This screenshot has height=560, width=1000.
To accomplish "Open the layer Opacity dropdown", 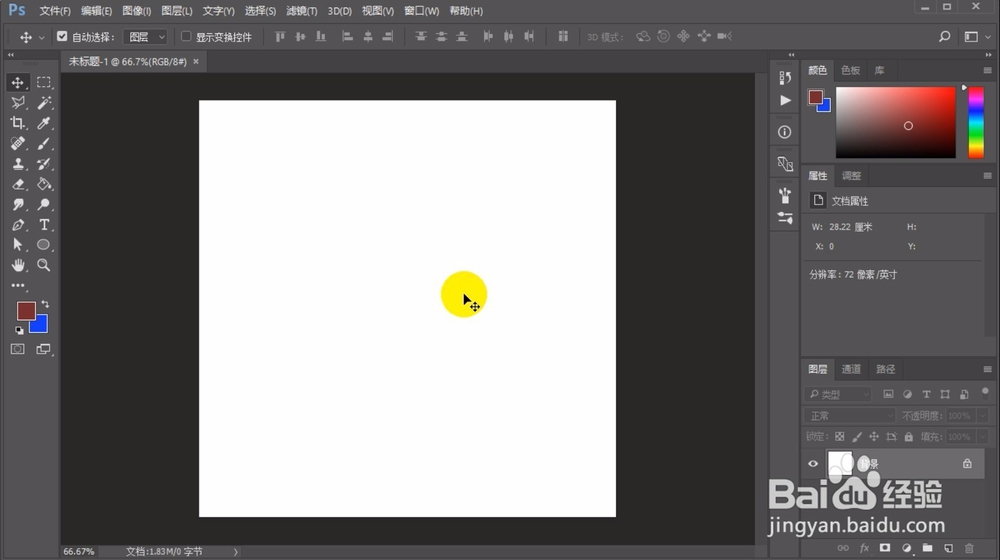I will (x=983, y=416).
